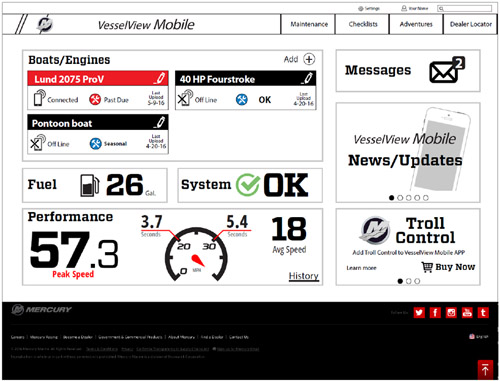Open the VesselView Mobile News/Updates banner

click(x=408, y=152)
